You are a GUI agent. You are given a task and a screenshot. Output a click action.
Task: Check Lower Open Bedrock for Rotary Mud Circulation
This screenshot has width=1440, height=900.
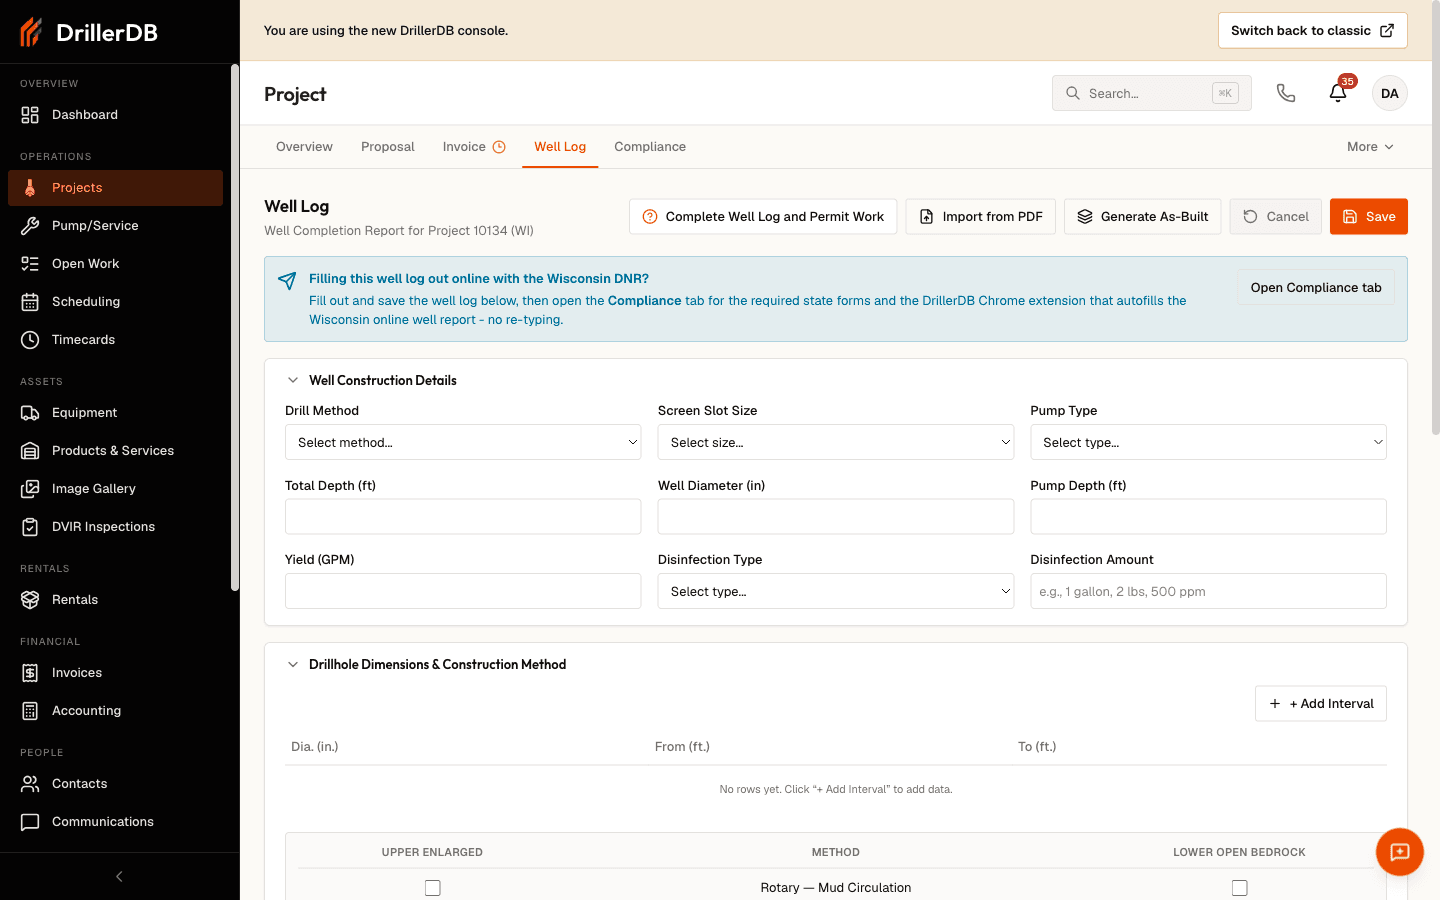click(1240, 888)
